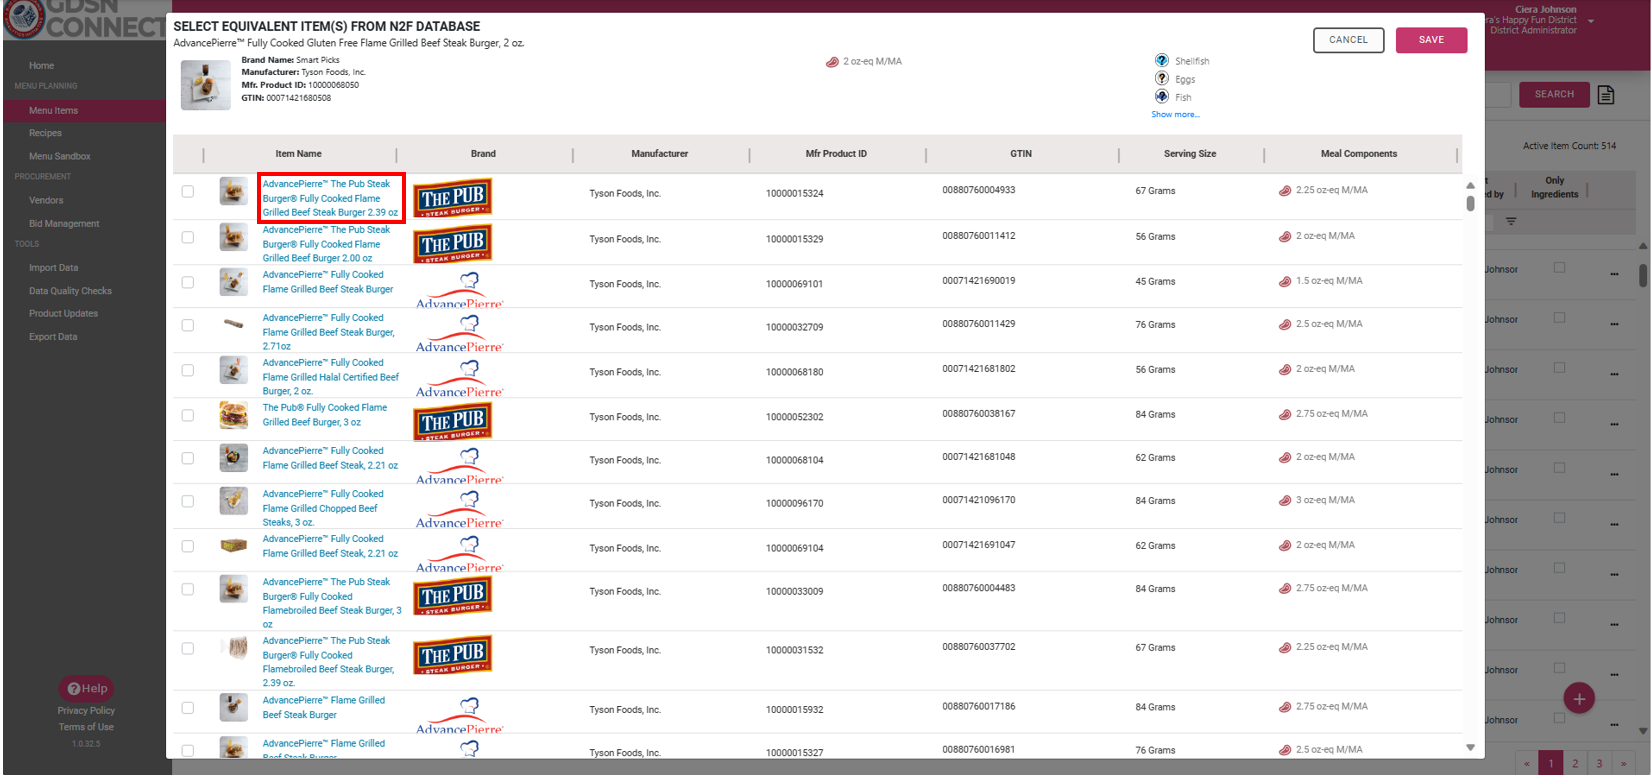The height and width of the screenshot is (775, 1651).
Task: Sort by Mfr Product ID column header
Action: (836, 154)
